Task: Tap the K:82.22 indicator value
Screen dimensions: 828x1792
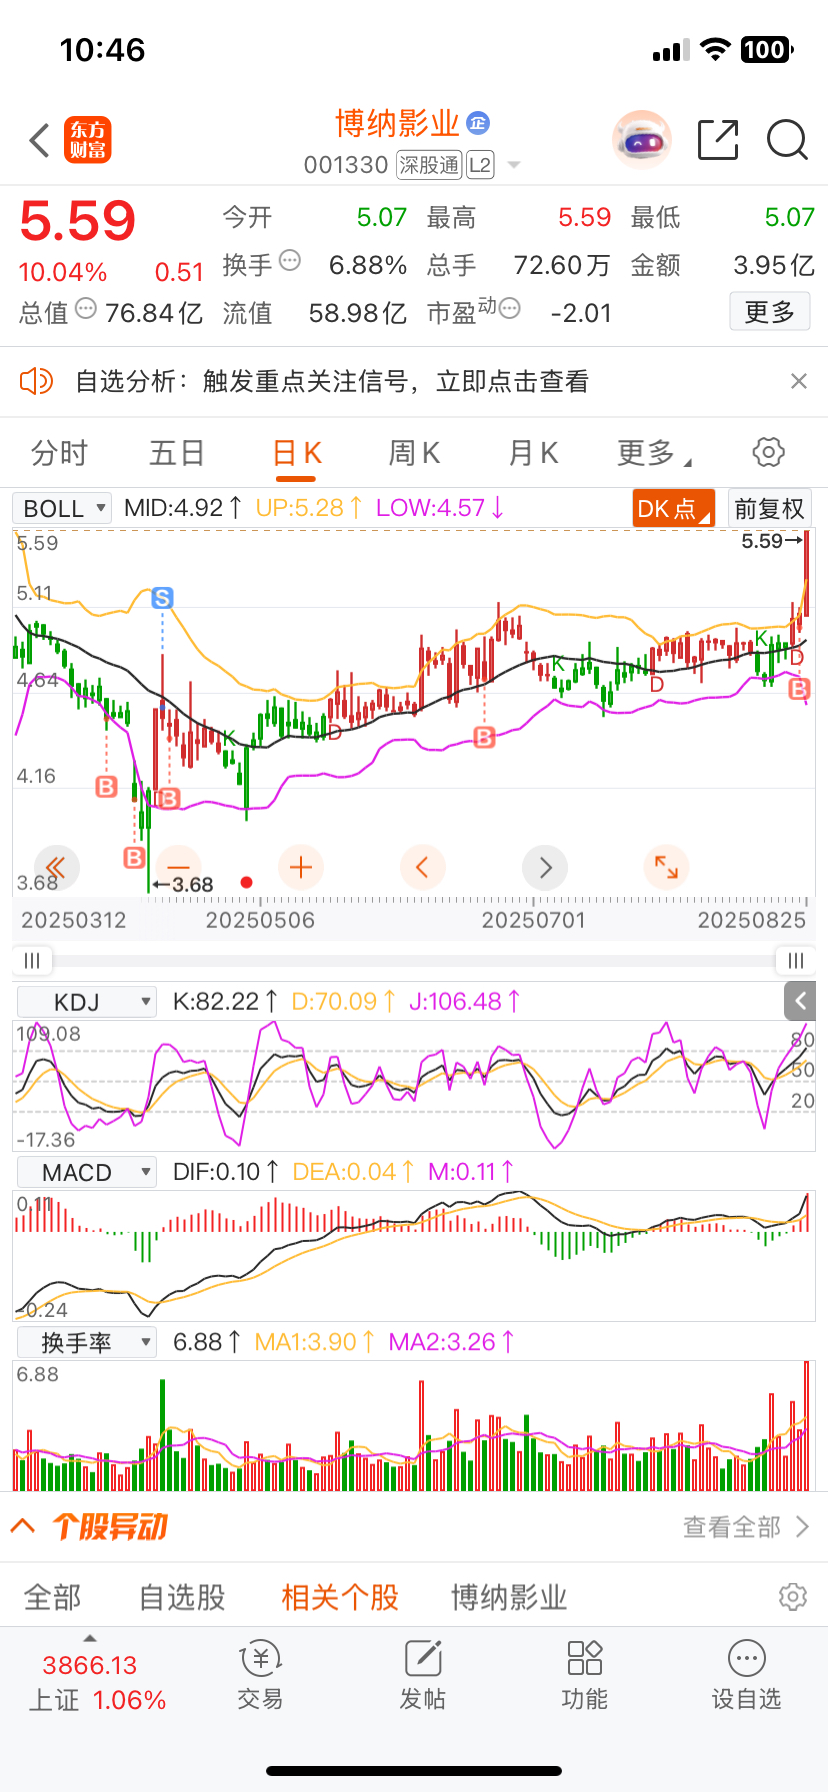Action: pyautogui.click(x=225, y=1001)
